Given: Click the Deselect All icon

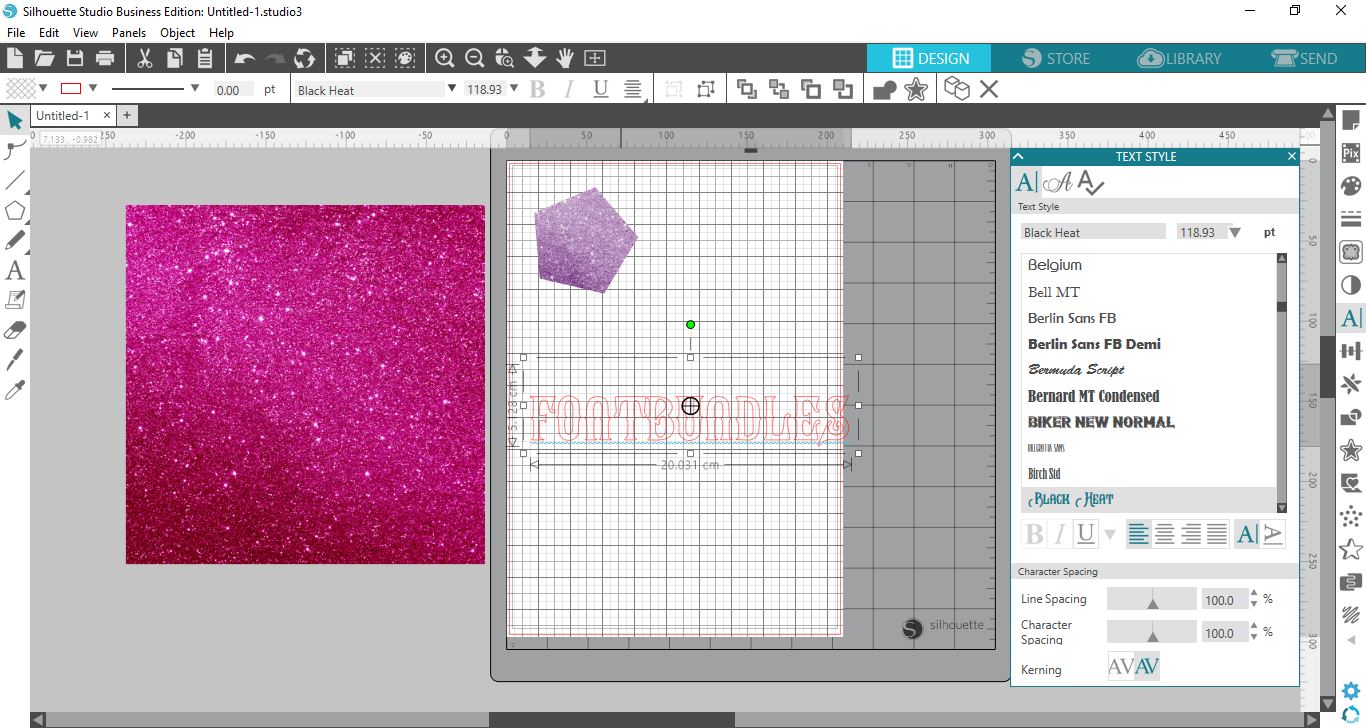Looking at the screenshot, I should [x=375, y=58].
